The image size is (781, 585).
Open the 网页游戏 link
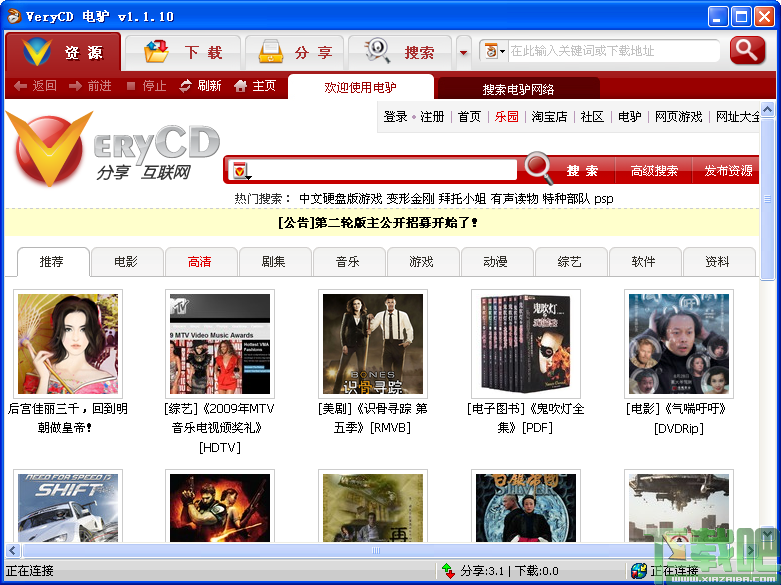pyautogui.click(x=678, y=117)
